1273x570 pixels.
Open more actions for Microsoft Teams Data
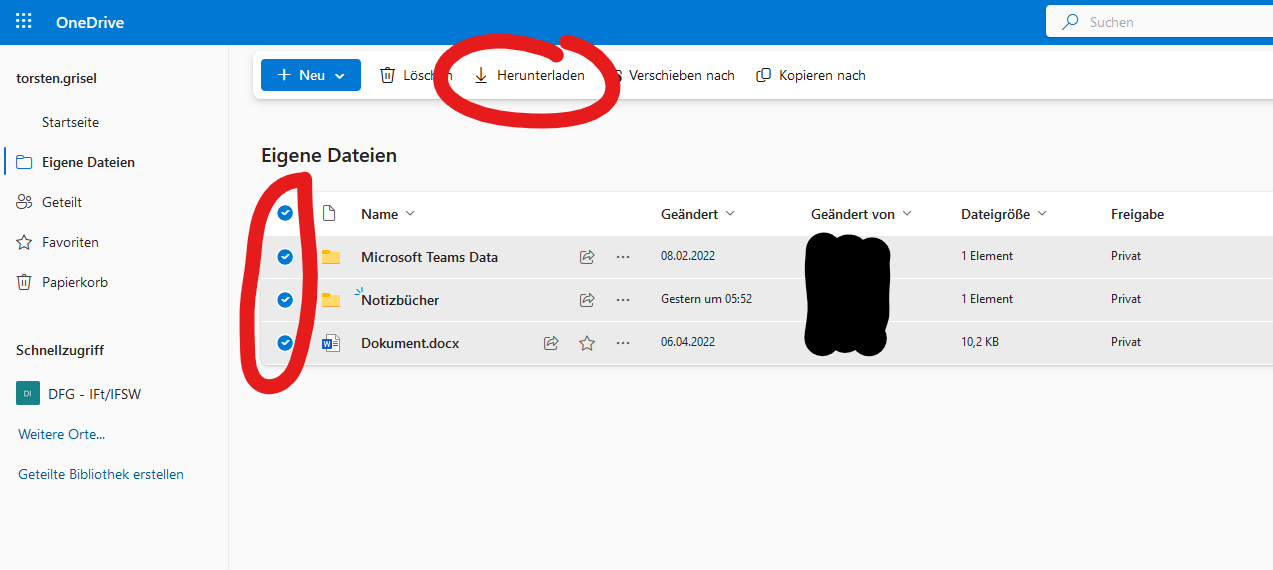pyautogui.click(x=623, y=257)
